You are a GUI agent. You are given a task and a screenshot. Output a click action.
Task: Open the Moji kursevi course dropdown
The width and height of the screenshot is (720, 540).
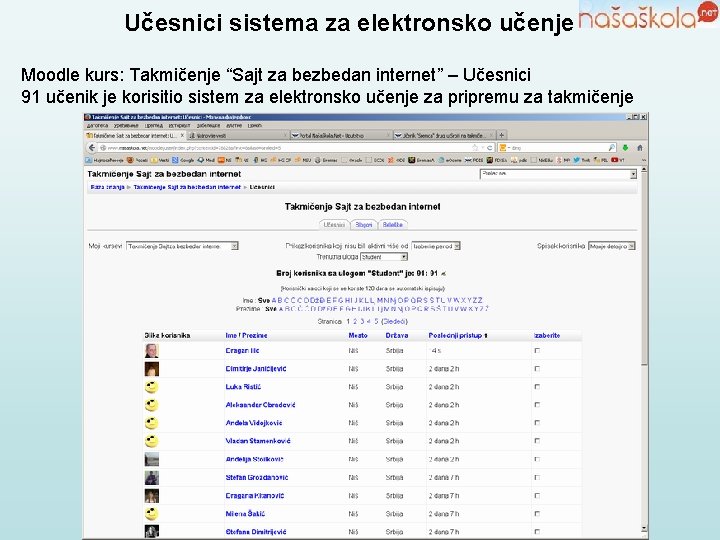[182, 247]
